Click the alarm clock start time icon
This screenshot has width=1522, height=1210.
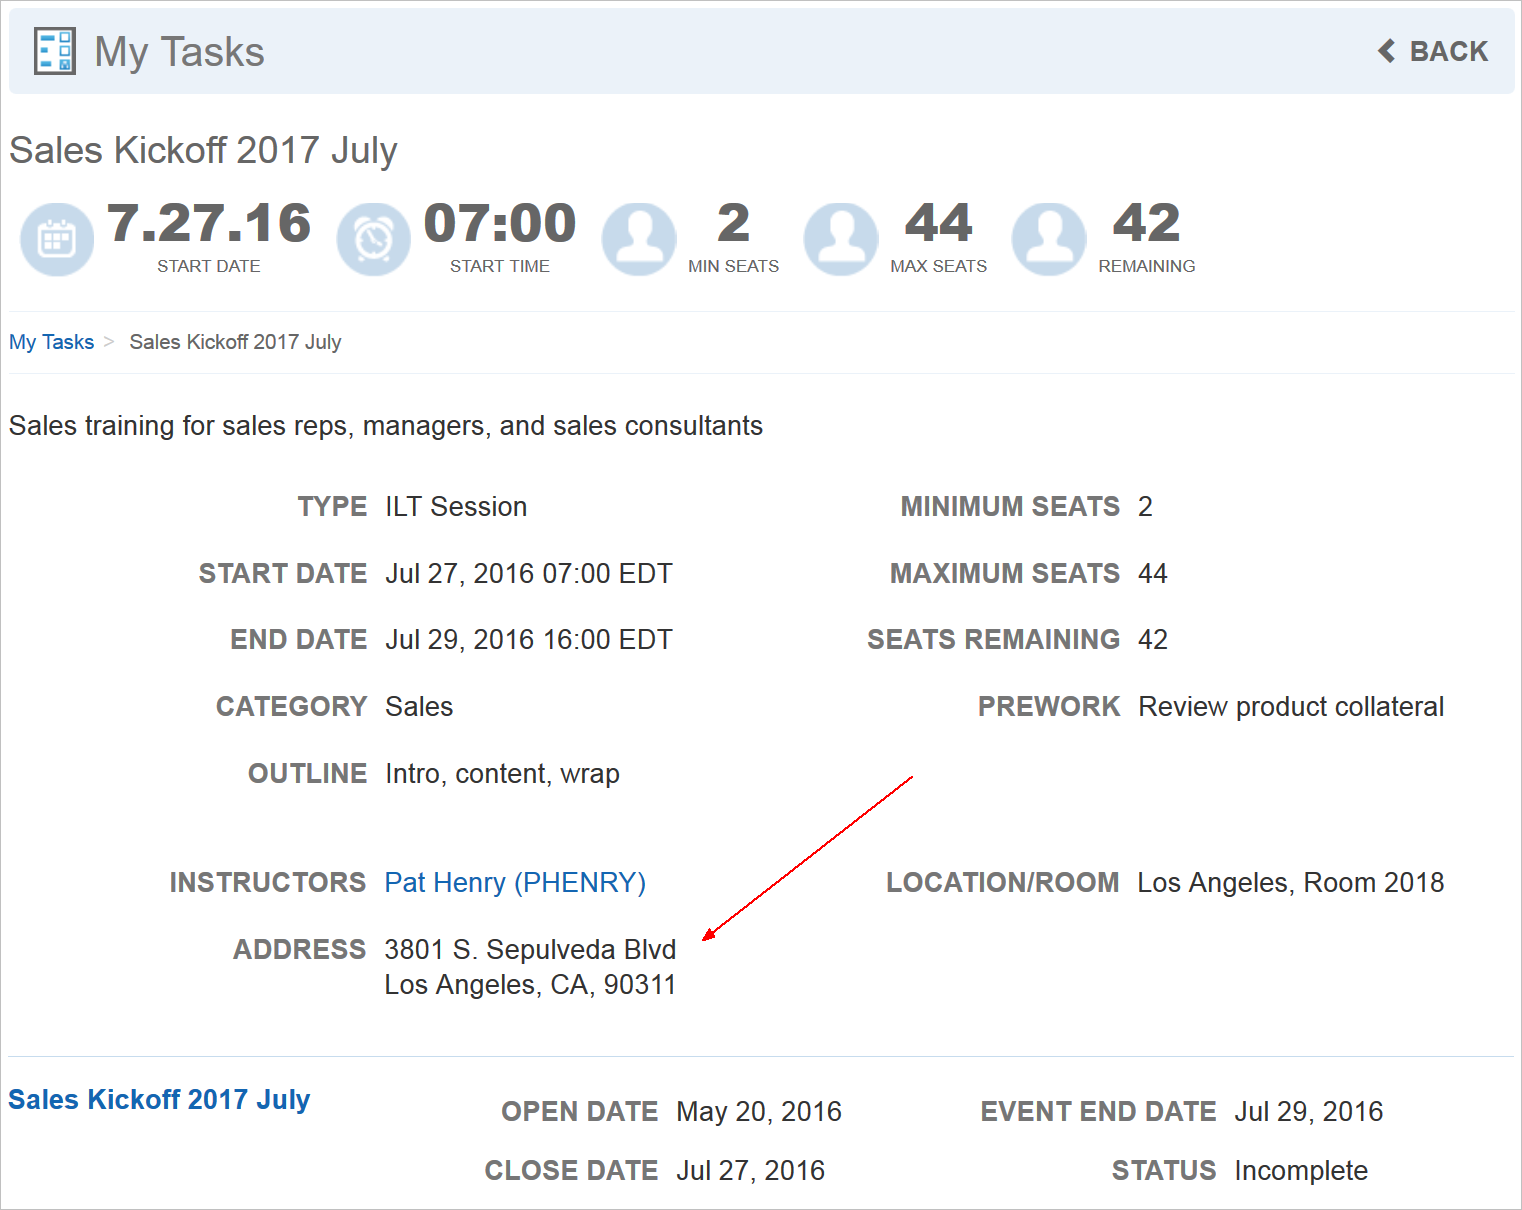click(x=373, y=239)
